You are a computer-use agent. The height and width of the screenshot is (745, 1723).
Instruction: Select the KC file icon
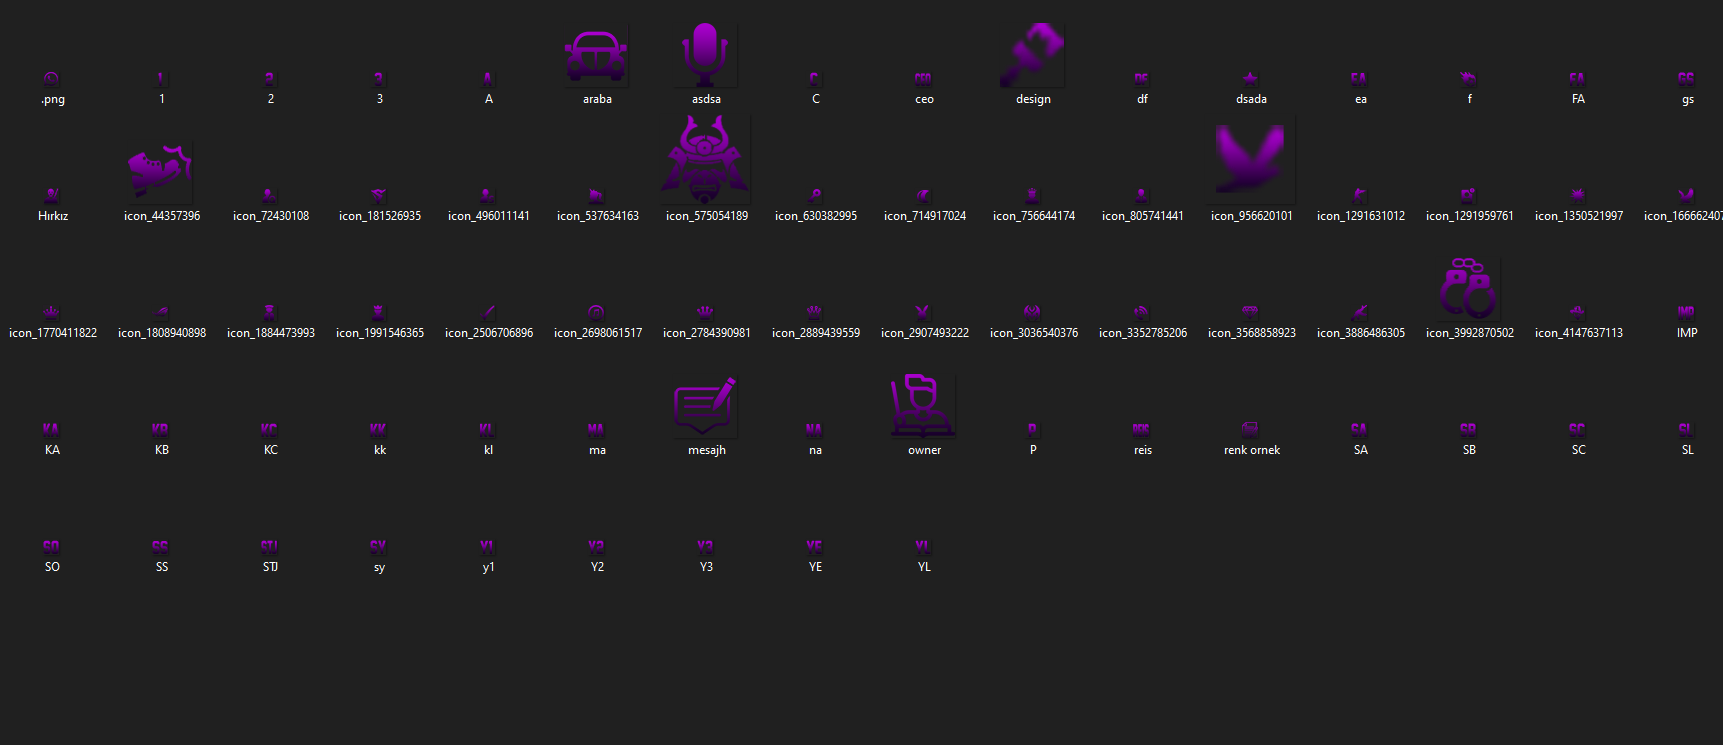tap(269, 429)
